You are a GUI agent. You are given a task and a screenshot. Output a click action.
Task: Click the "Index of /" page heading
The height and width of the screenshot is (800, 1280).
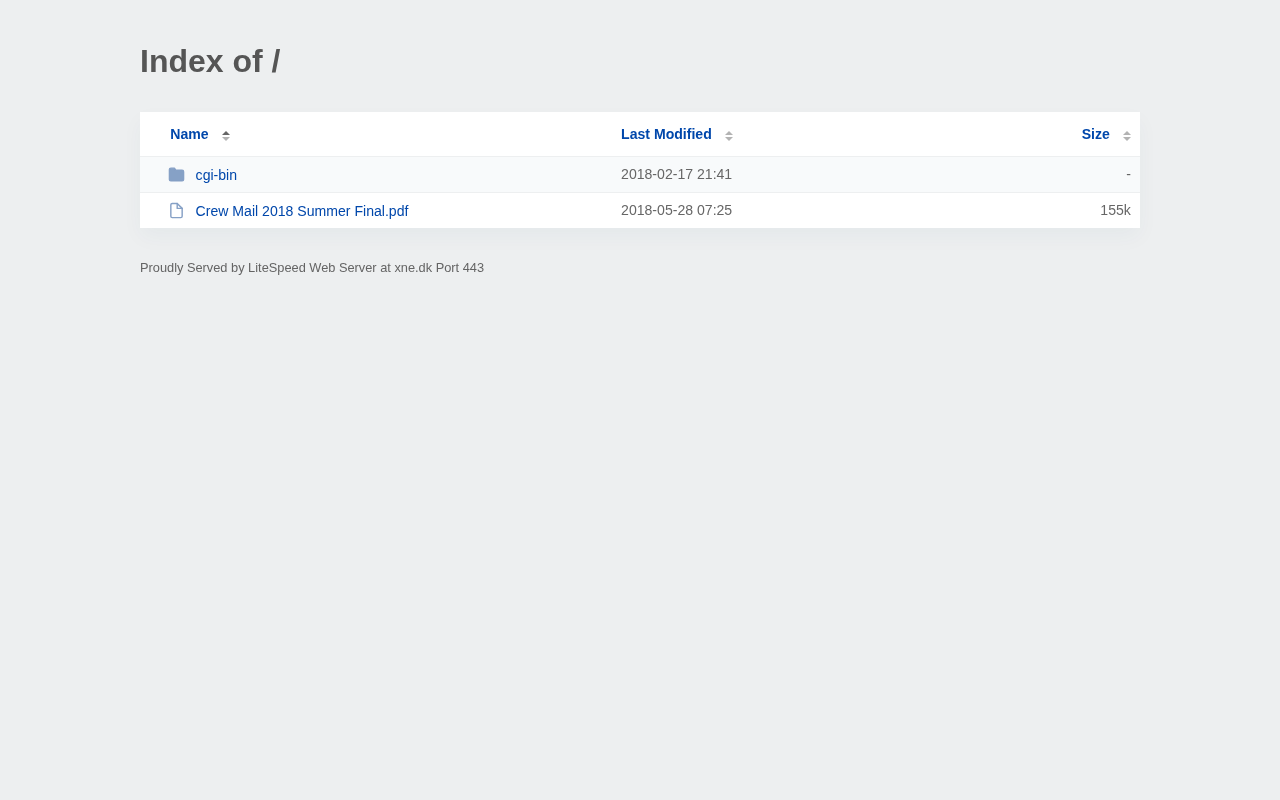pyautogui.click(x=210, y=61)
